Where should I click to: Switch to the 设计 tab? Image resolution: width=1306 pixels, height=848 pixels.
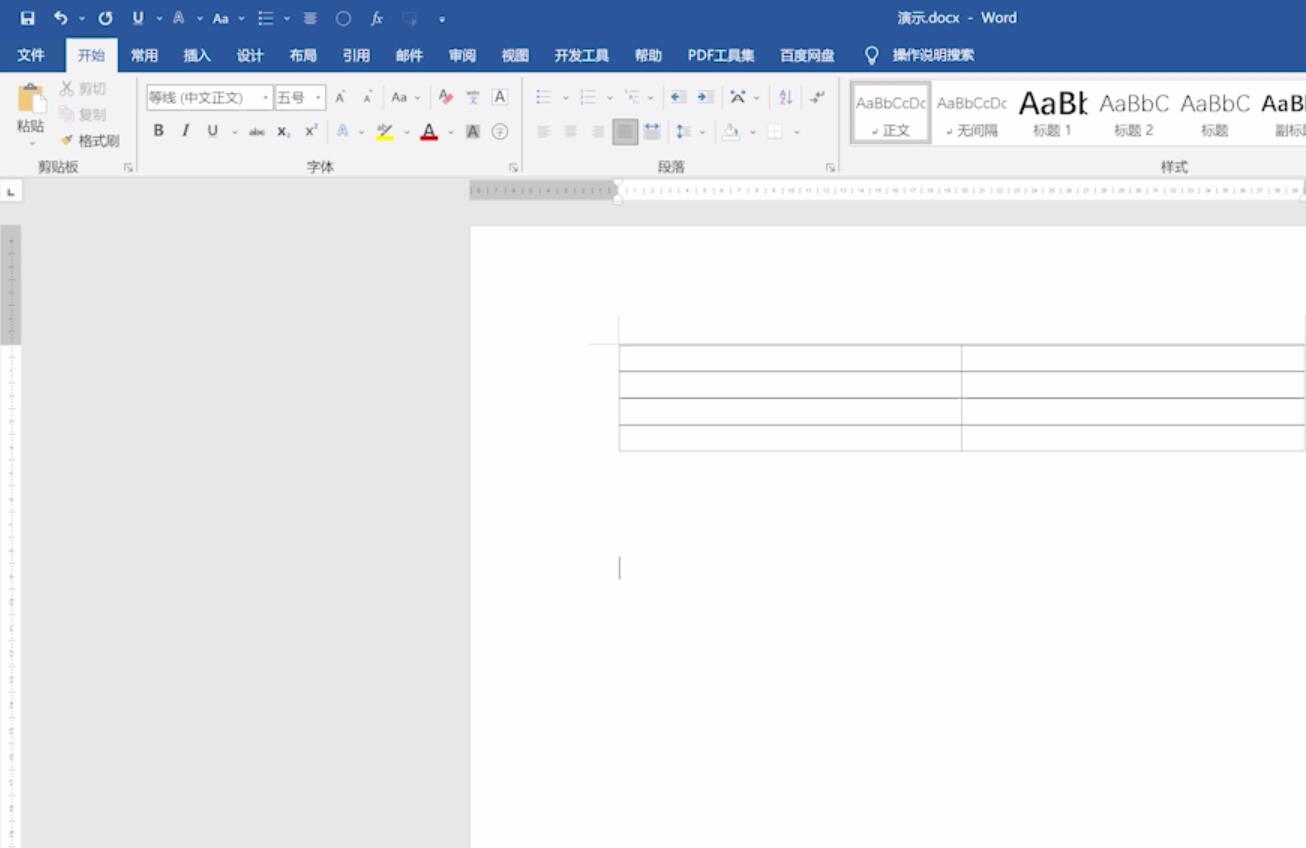click(x=250, y=55)
